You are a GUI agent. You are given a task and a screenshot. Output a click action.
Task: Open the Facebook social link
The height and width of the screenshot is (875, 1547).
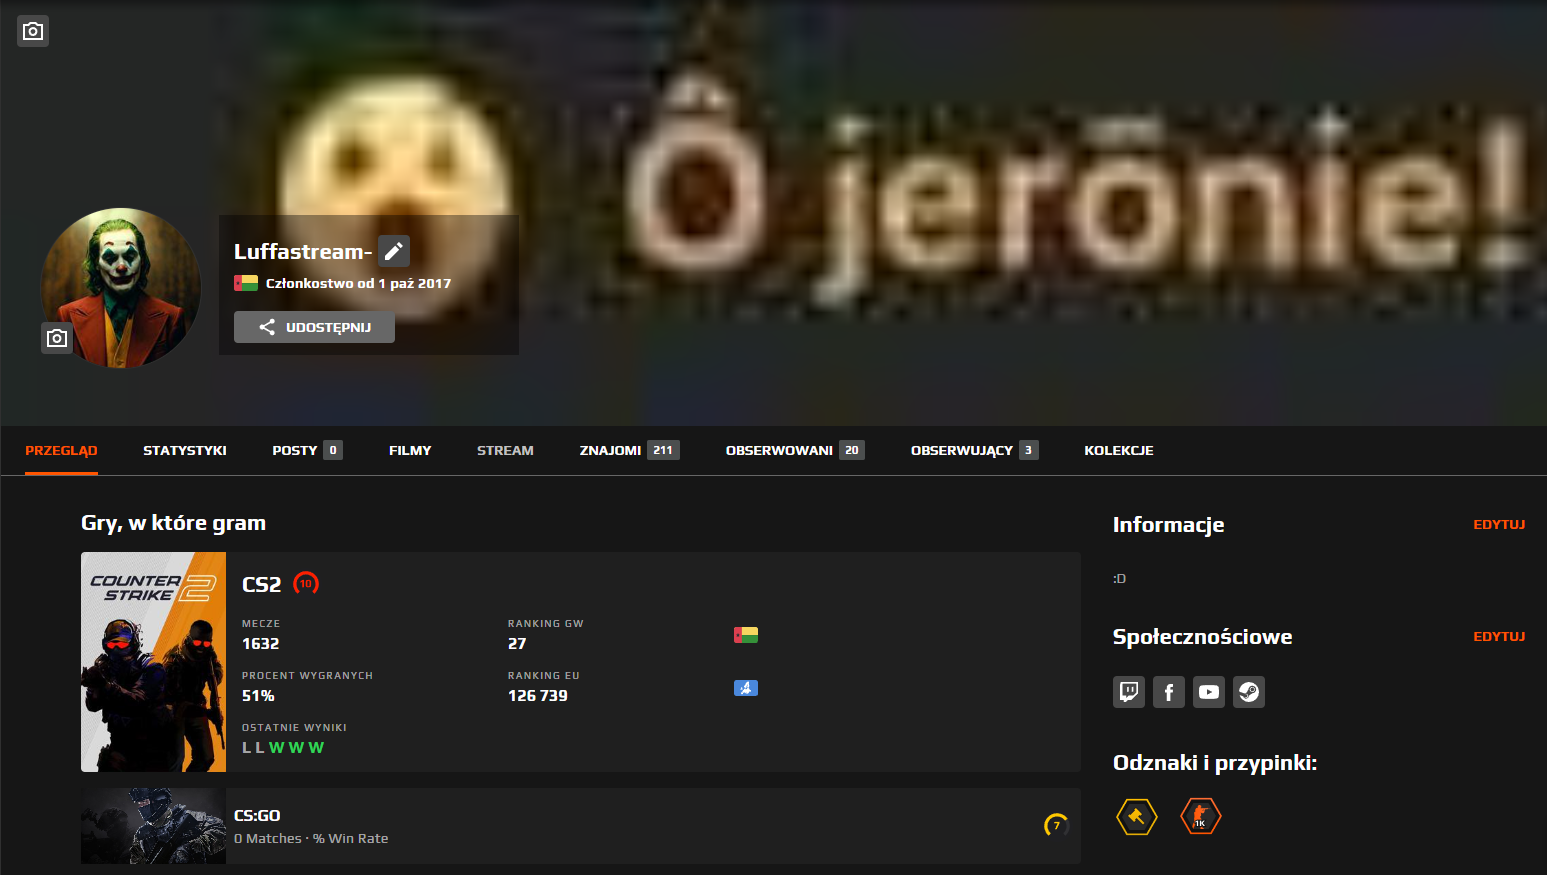click(x=1169, y=692)
